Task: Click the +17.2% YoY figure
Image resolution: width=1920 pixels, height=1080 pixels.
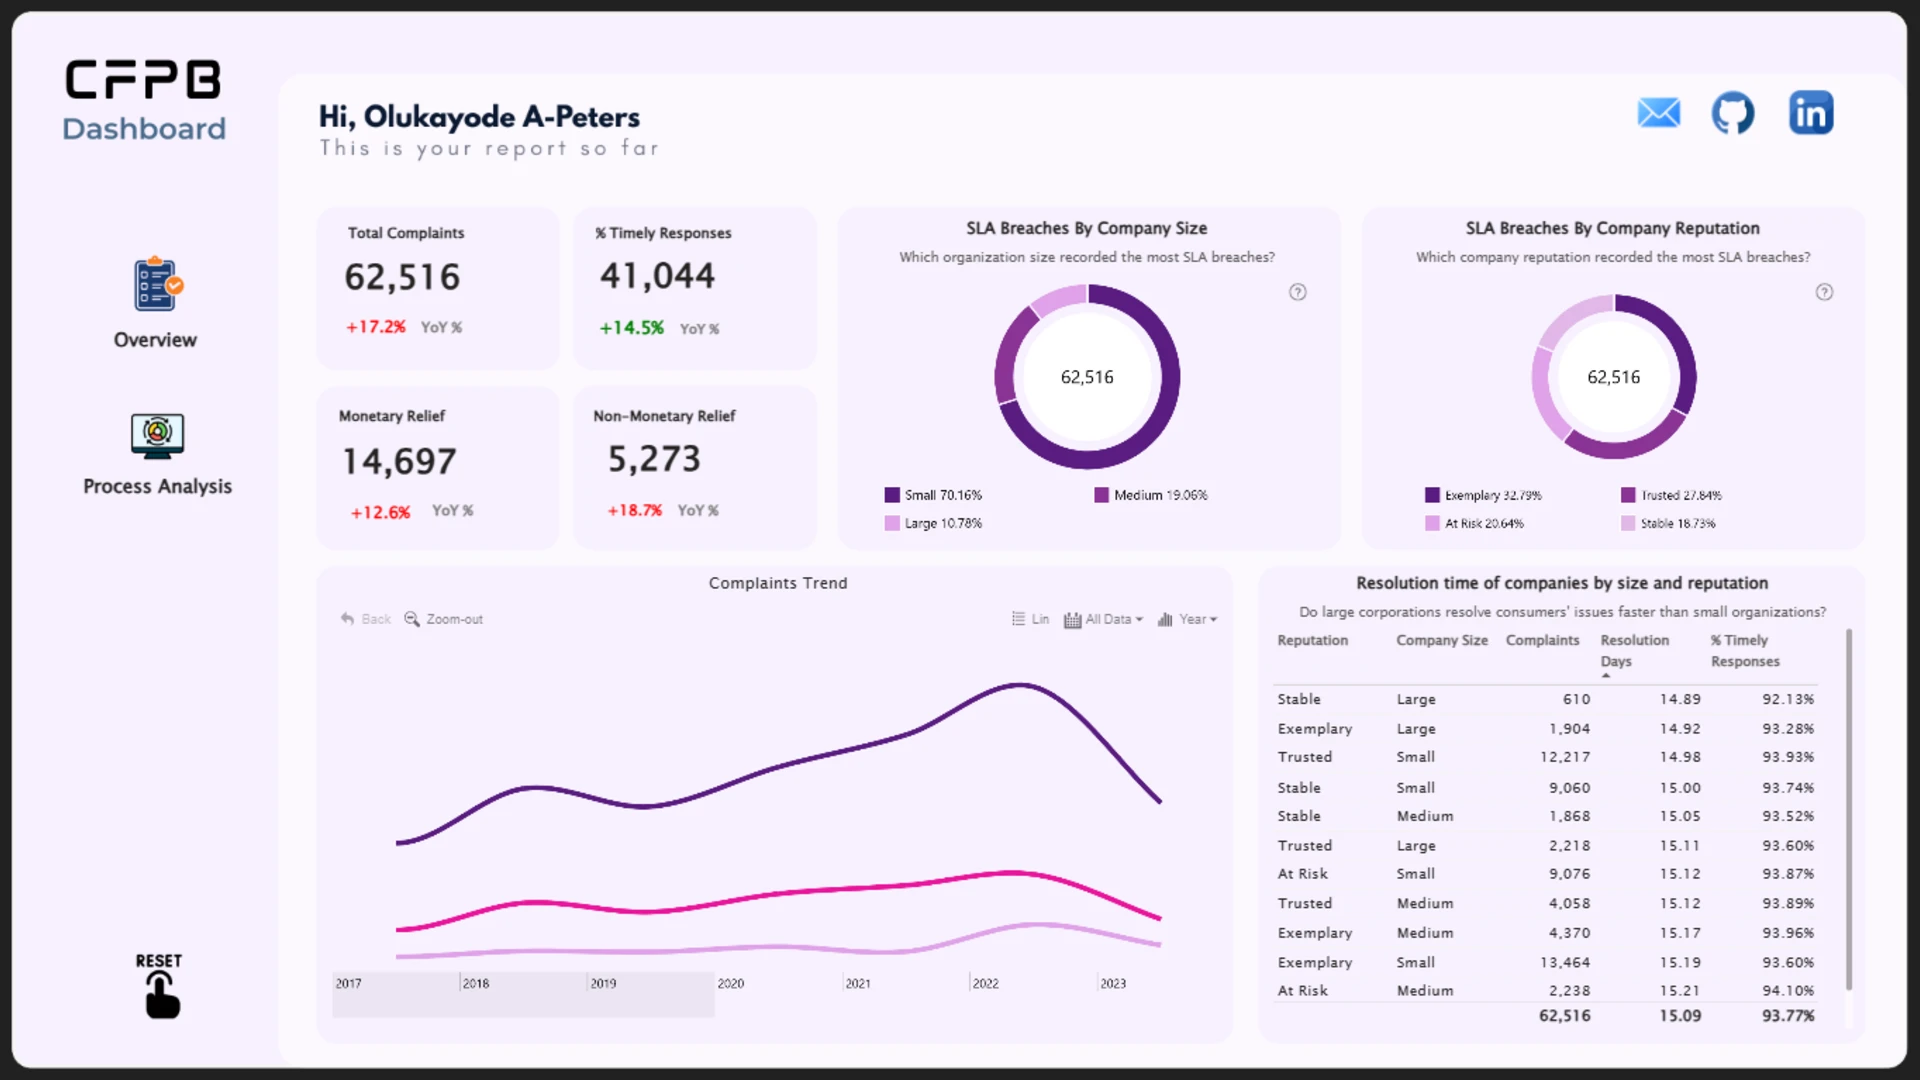Action: pyautogui.click(x=376, y=327)
